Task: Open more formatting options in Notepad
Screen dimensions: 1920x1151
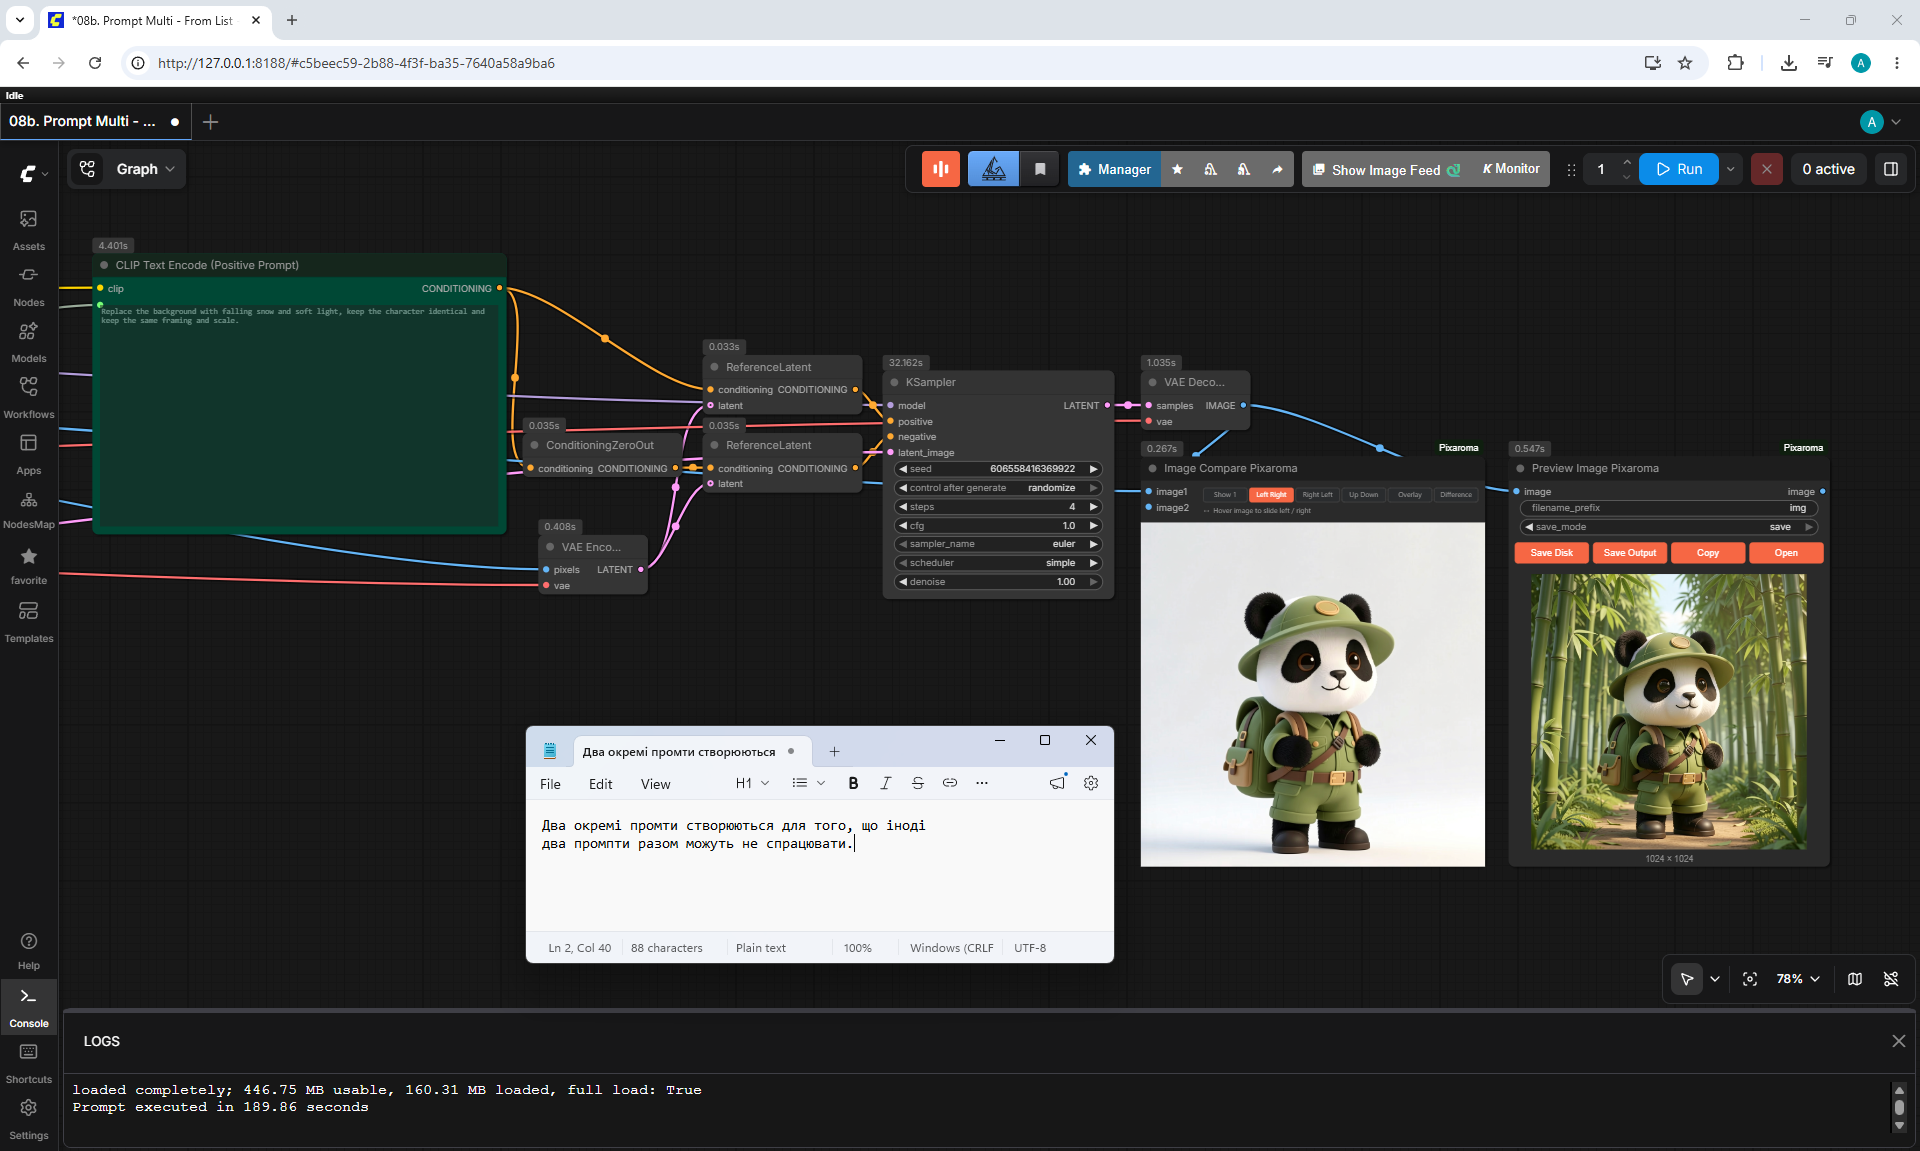Action: (982, 783)
